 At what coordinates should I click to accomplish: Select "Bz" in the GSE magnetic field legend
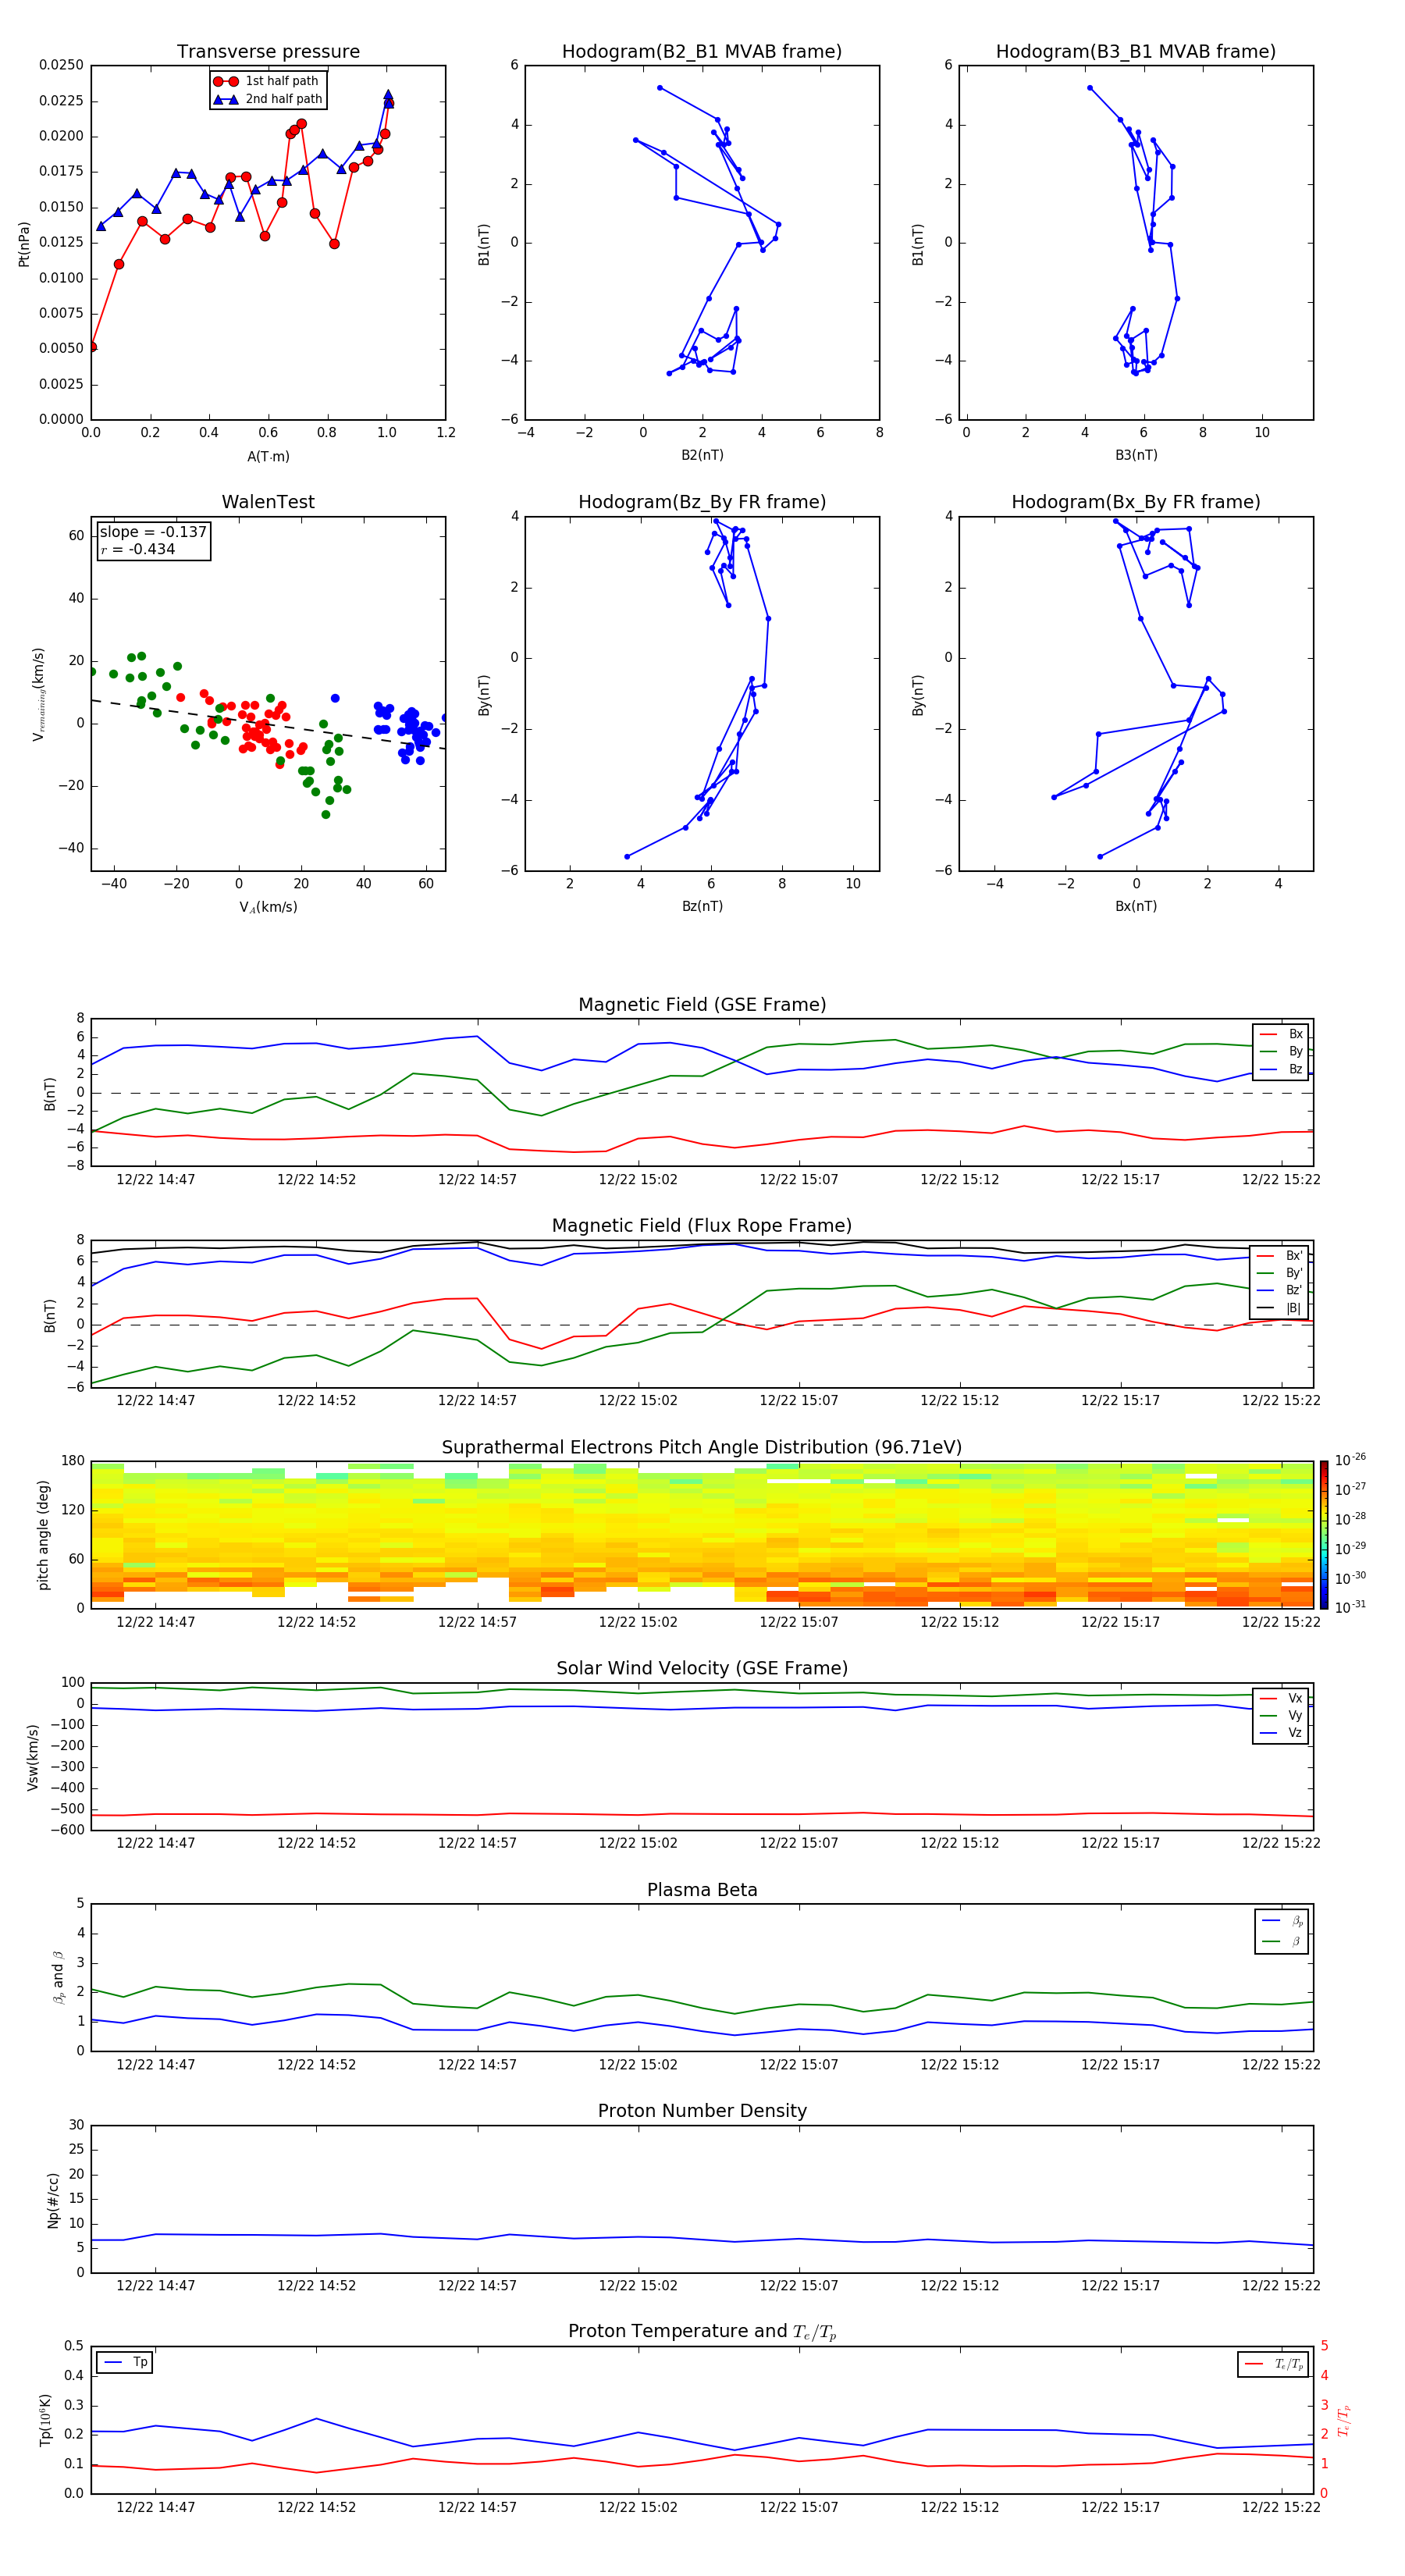tap(1282, 1070)
